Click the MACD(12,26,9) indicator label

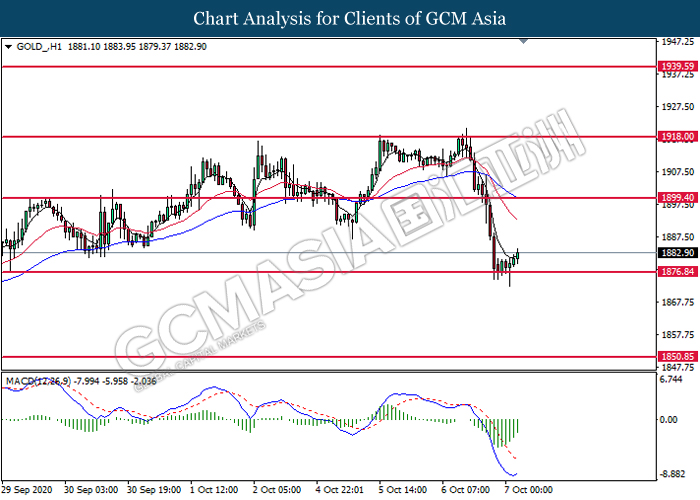(38, 381)
